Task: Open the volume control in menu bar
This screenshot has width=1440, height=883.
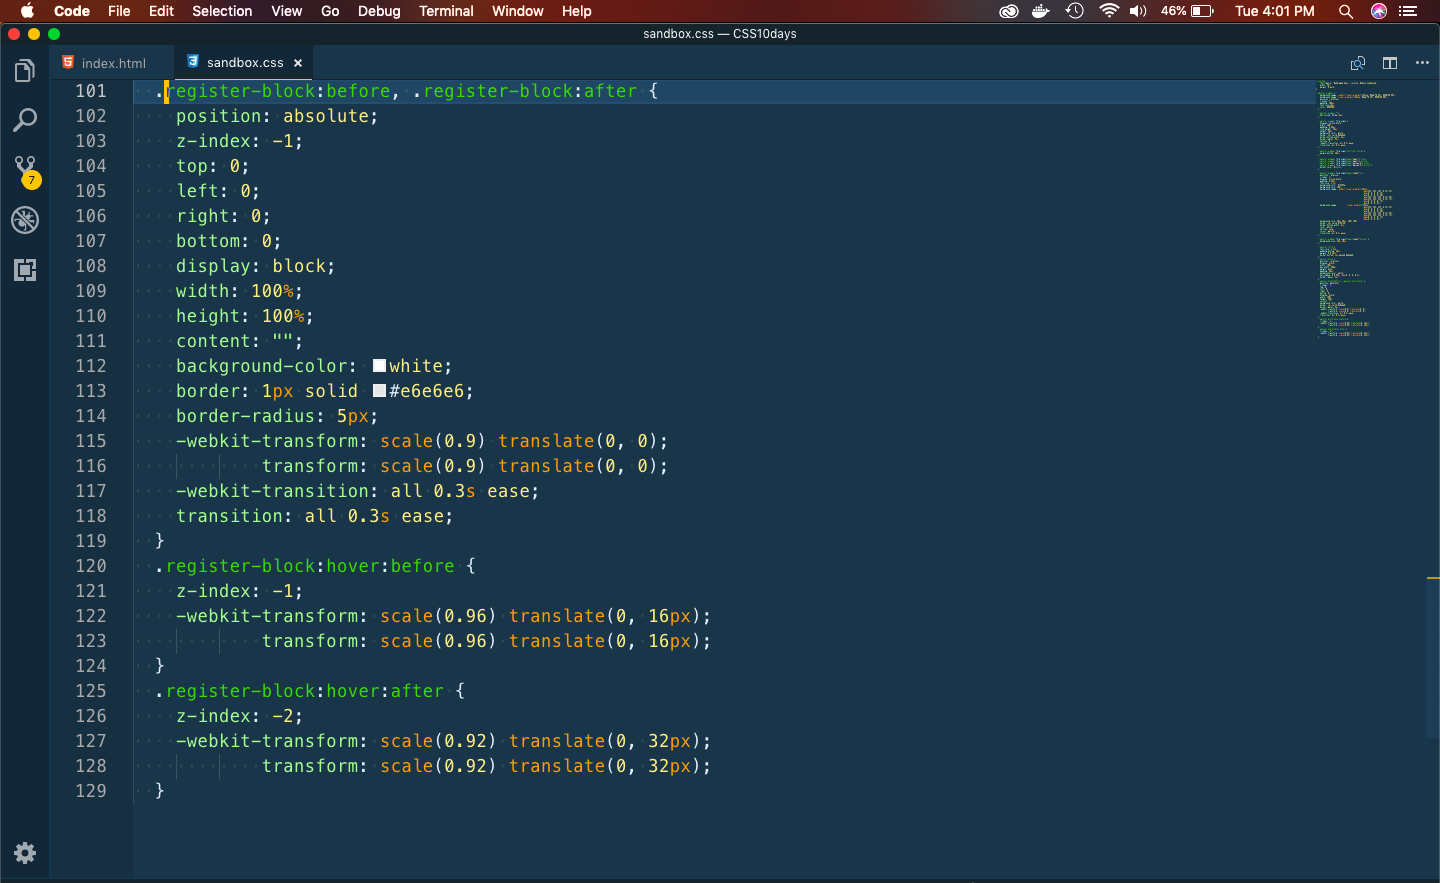Action: pos(1138,11)
